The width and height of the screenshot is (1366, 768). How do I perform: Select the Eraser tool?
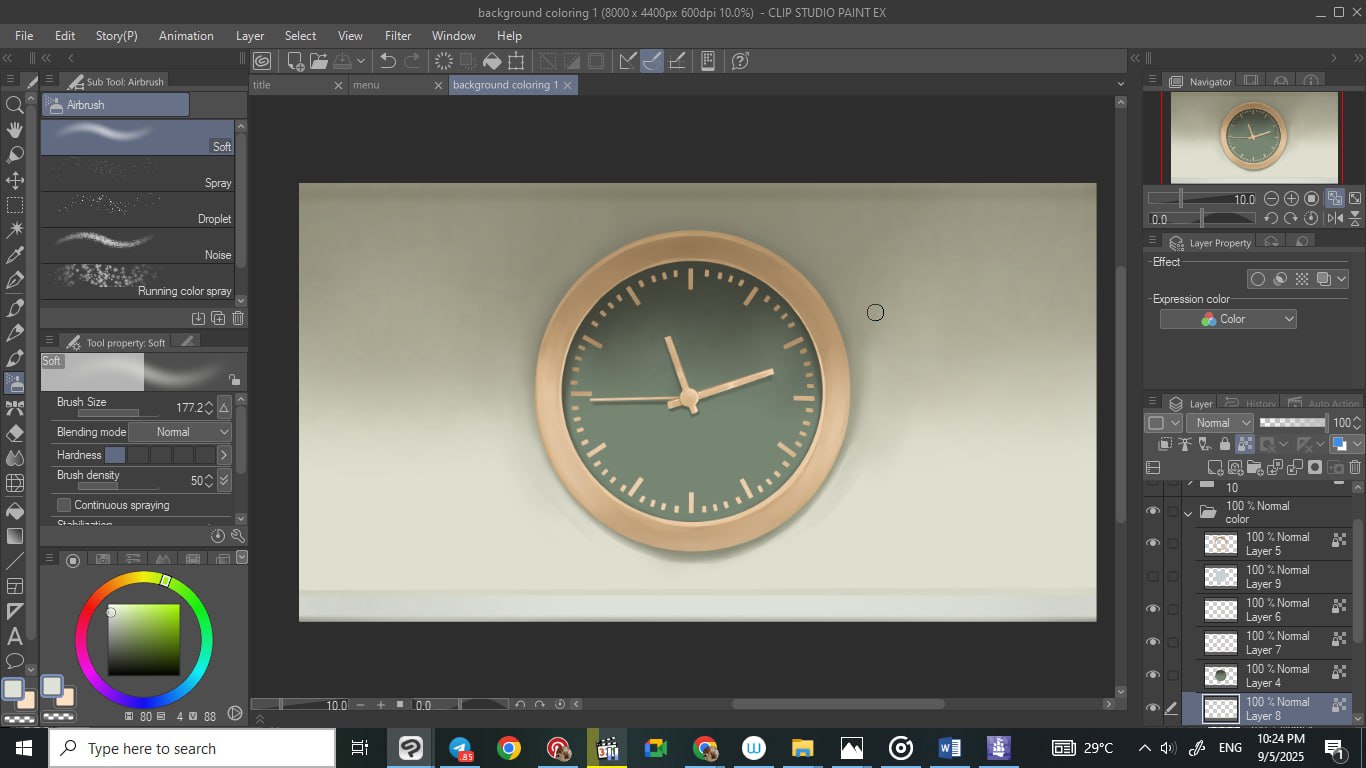coord(15,433)
